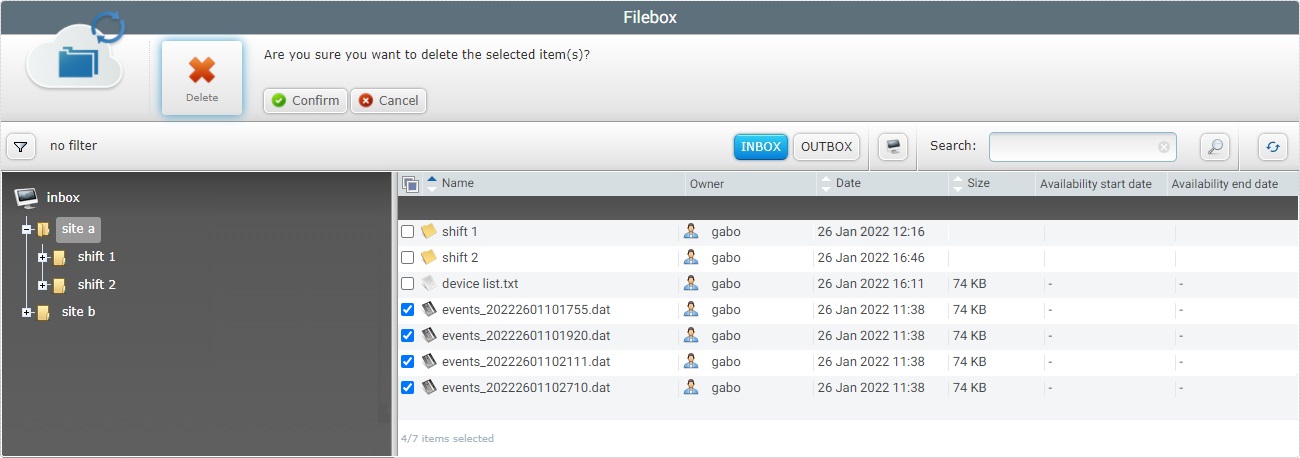Click the file icon of events_20222601102111.dat
1300x458 pixels.
[429, 361]
